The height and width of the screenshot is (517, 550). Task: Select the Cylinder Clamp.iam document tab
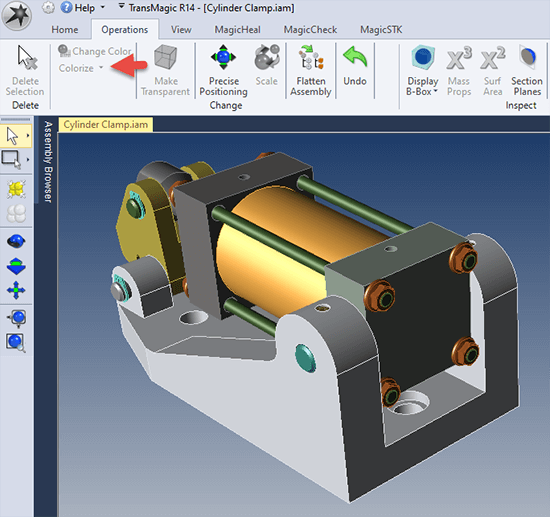coord(106,125)
